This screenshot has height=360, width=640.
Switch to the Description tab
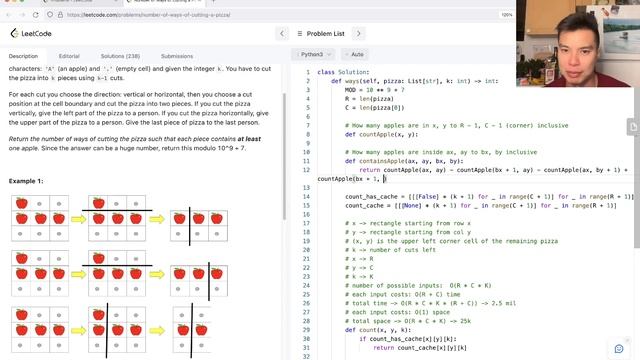coord(23,56)
